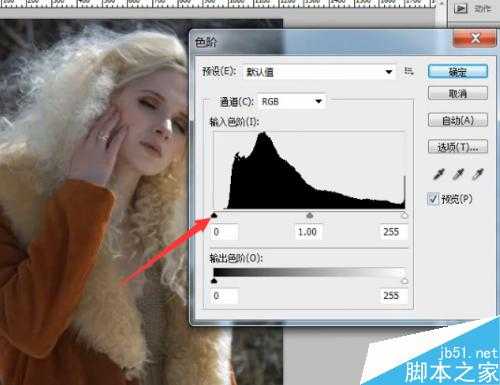Close the 色阶 Levels dialog
500x385 pixels.
[475, 38]
